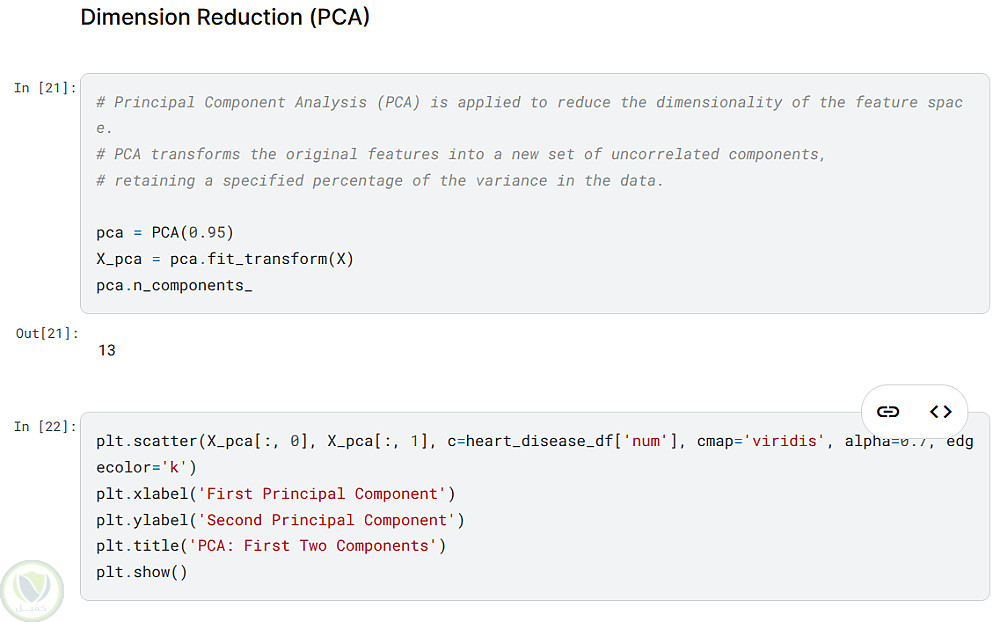
Task: Click the output value 13
Action: (107, 351)
